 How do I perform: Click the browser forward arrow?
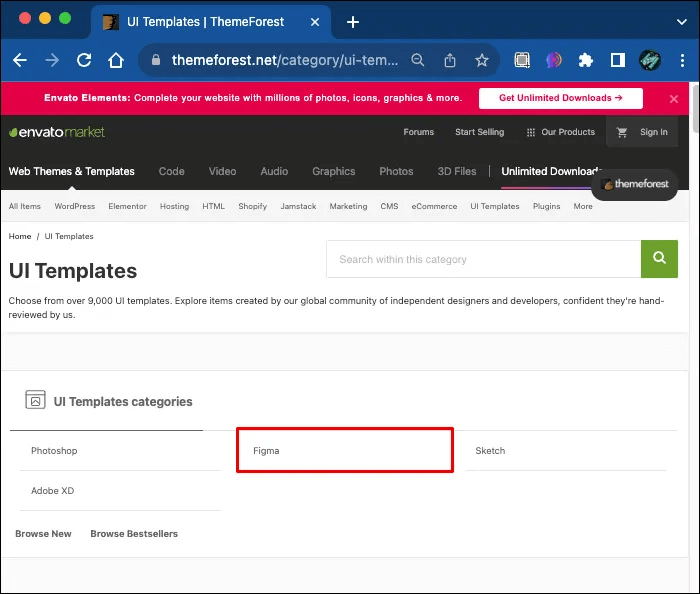(x=52, y=60)
